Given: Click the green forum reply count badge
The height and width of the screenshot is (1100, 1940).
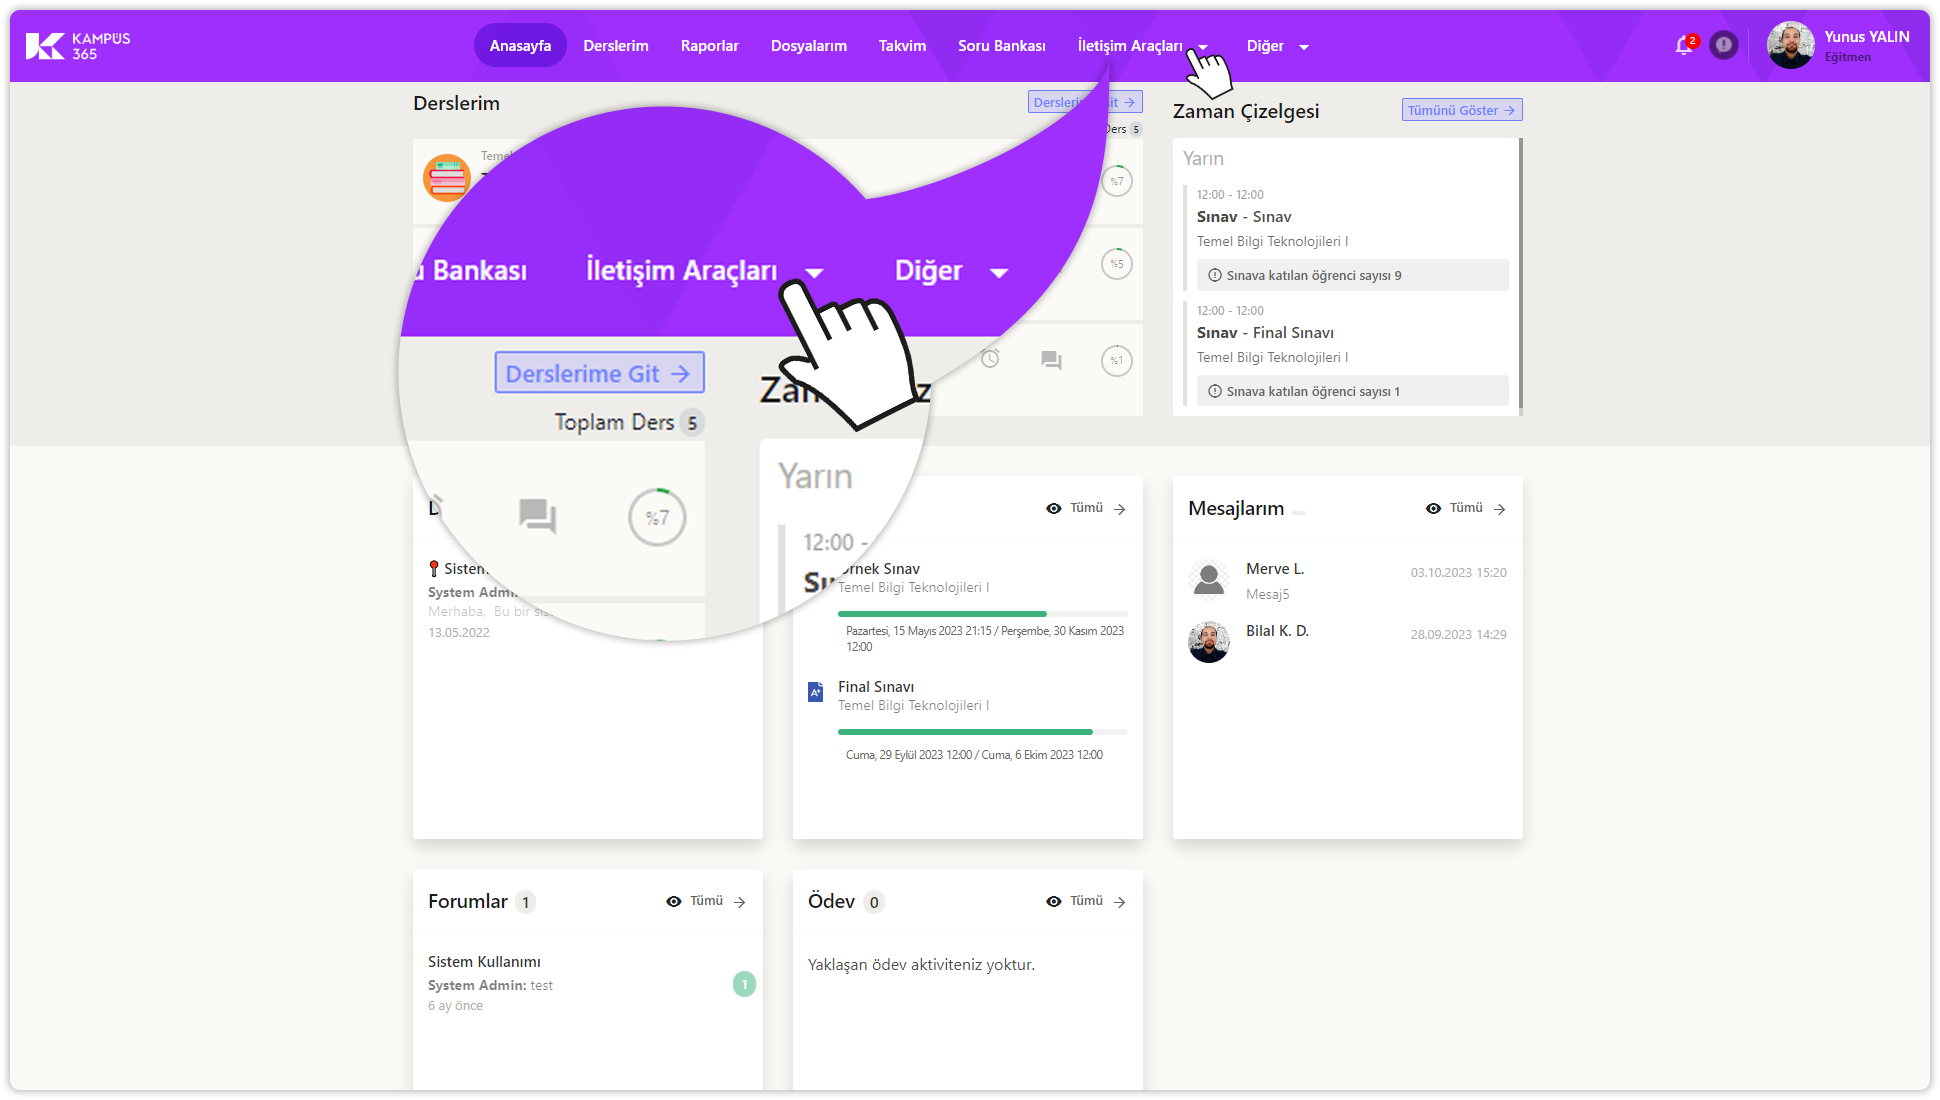Looking at the screenshot, I should pos(744,984).
